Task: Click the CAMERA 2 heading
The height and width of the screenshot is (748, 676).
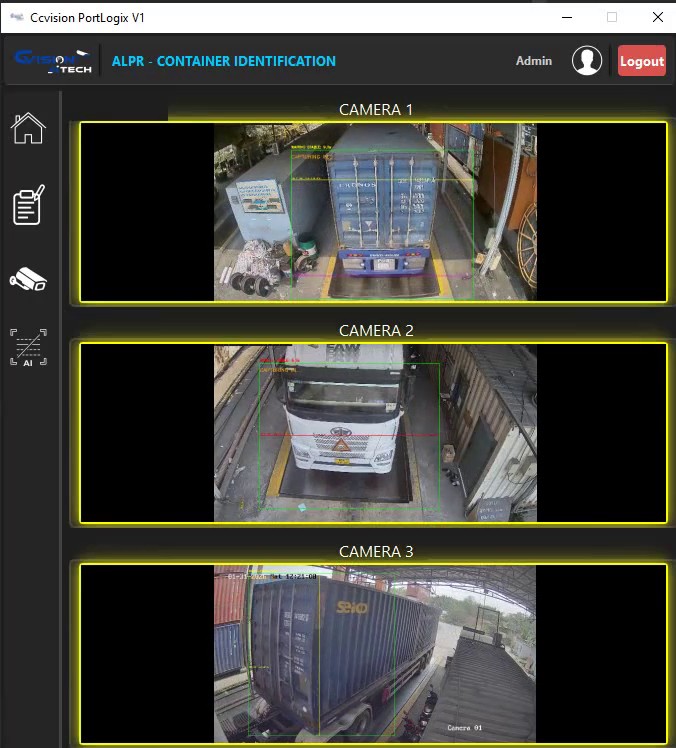Action: (x=376, y=331)
